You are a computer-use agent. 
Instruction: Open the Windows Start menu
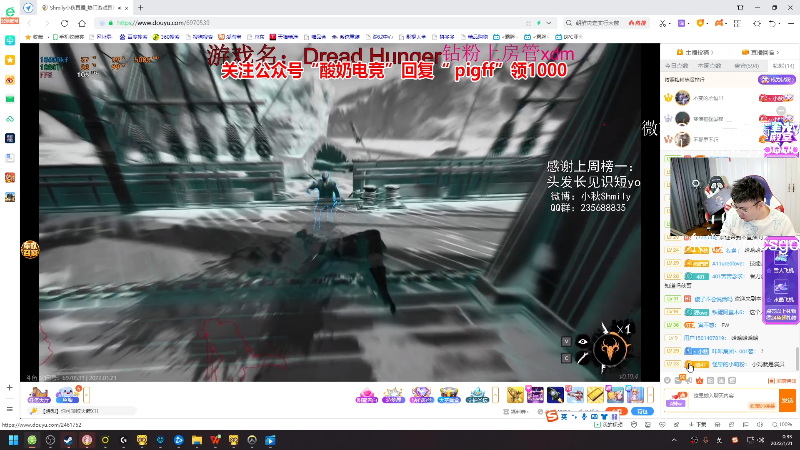[13, 440]
